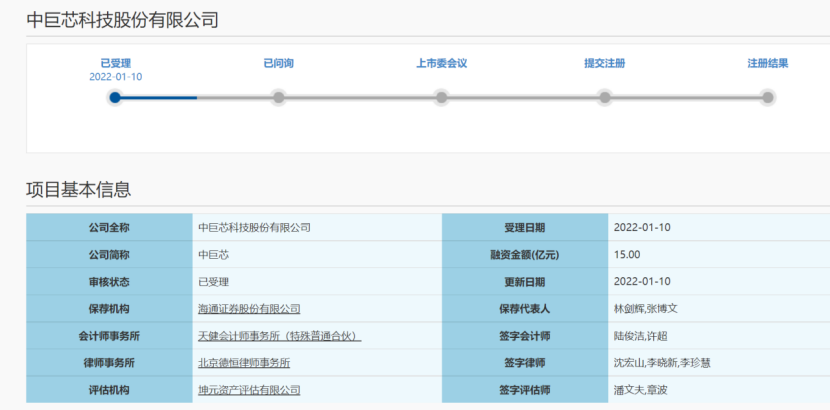Click the 公司全称 header cell
The image size is (830, 410).
point(109,227)
